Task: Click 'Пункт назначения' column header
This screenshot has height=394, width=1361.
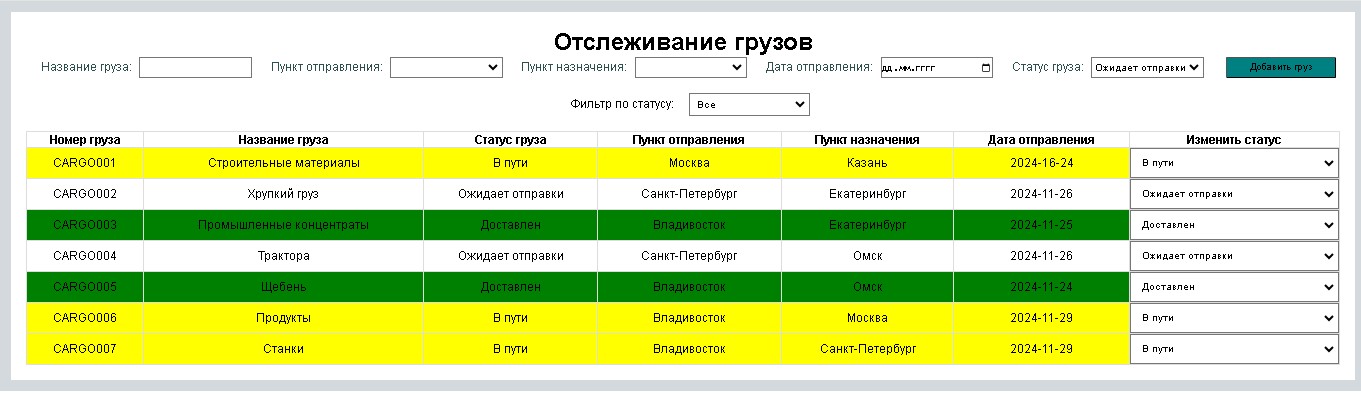Action: (x=867, y=140)
